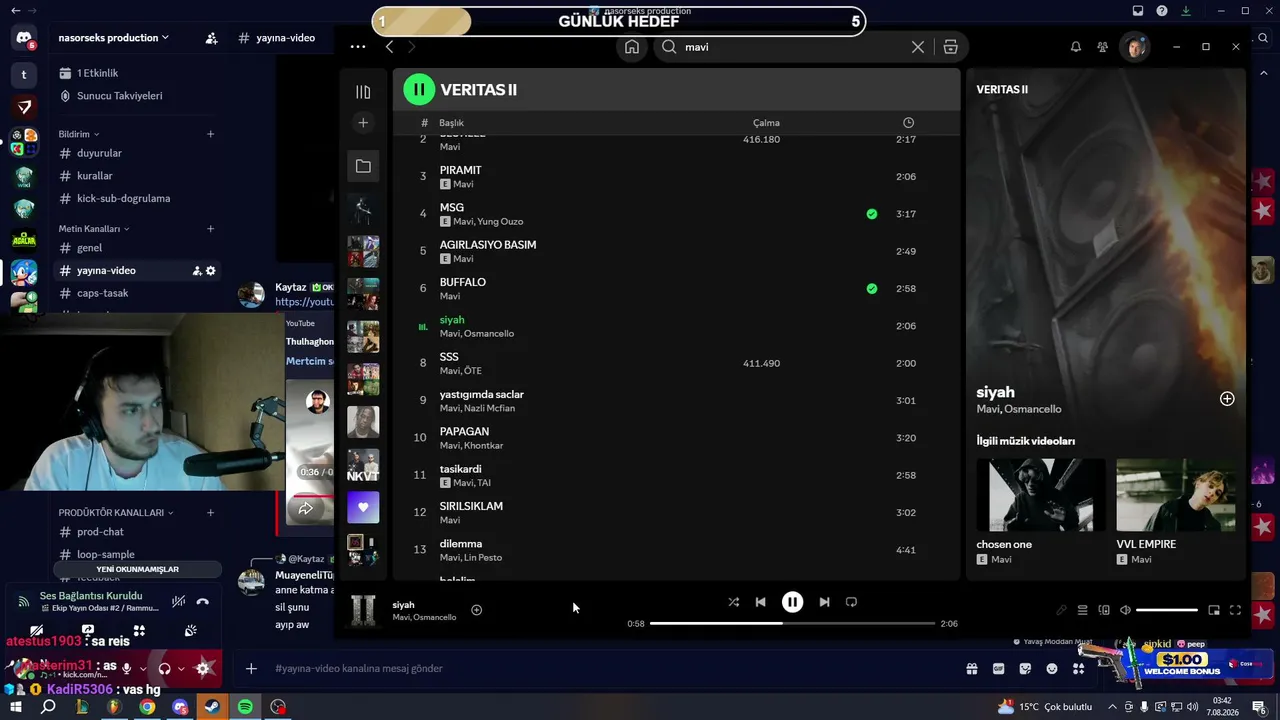Image resolution: width=1280 pixels, height=720 pixels.
Task: Play the track yastıgımda saclar
Action: pyautogui.click(x=676, y=400)
